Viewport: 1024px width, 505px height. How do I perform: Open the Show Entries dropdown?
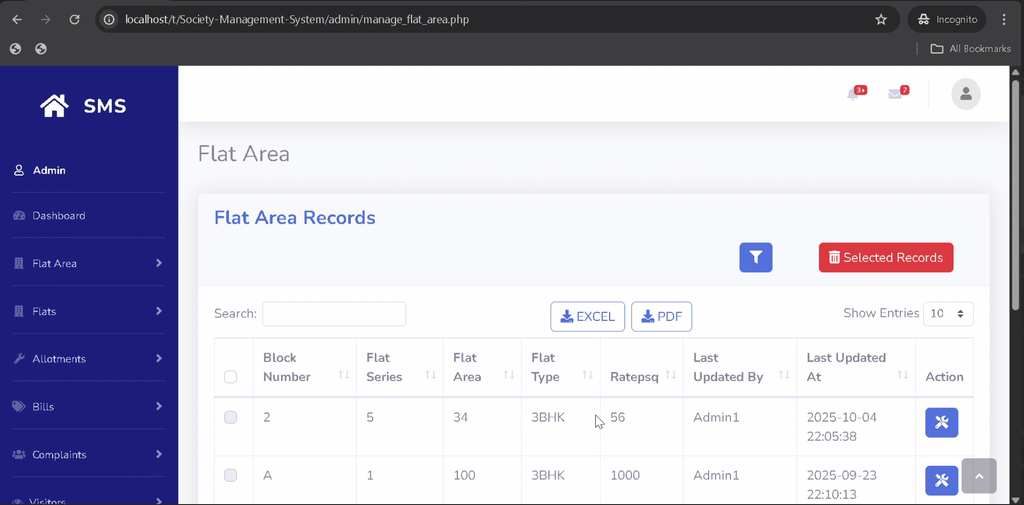point(948,314)
